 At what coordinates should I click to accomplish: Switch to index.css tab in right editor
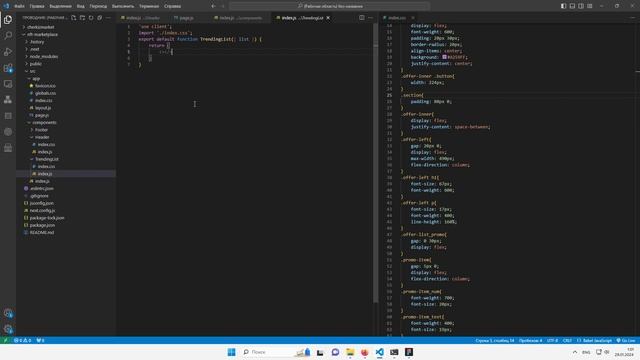click(397, 18)
